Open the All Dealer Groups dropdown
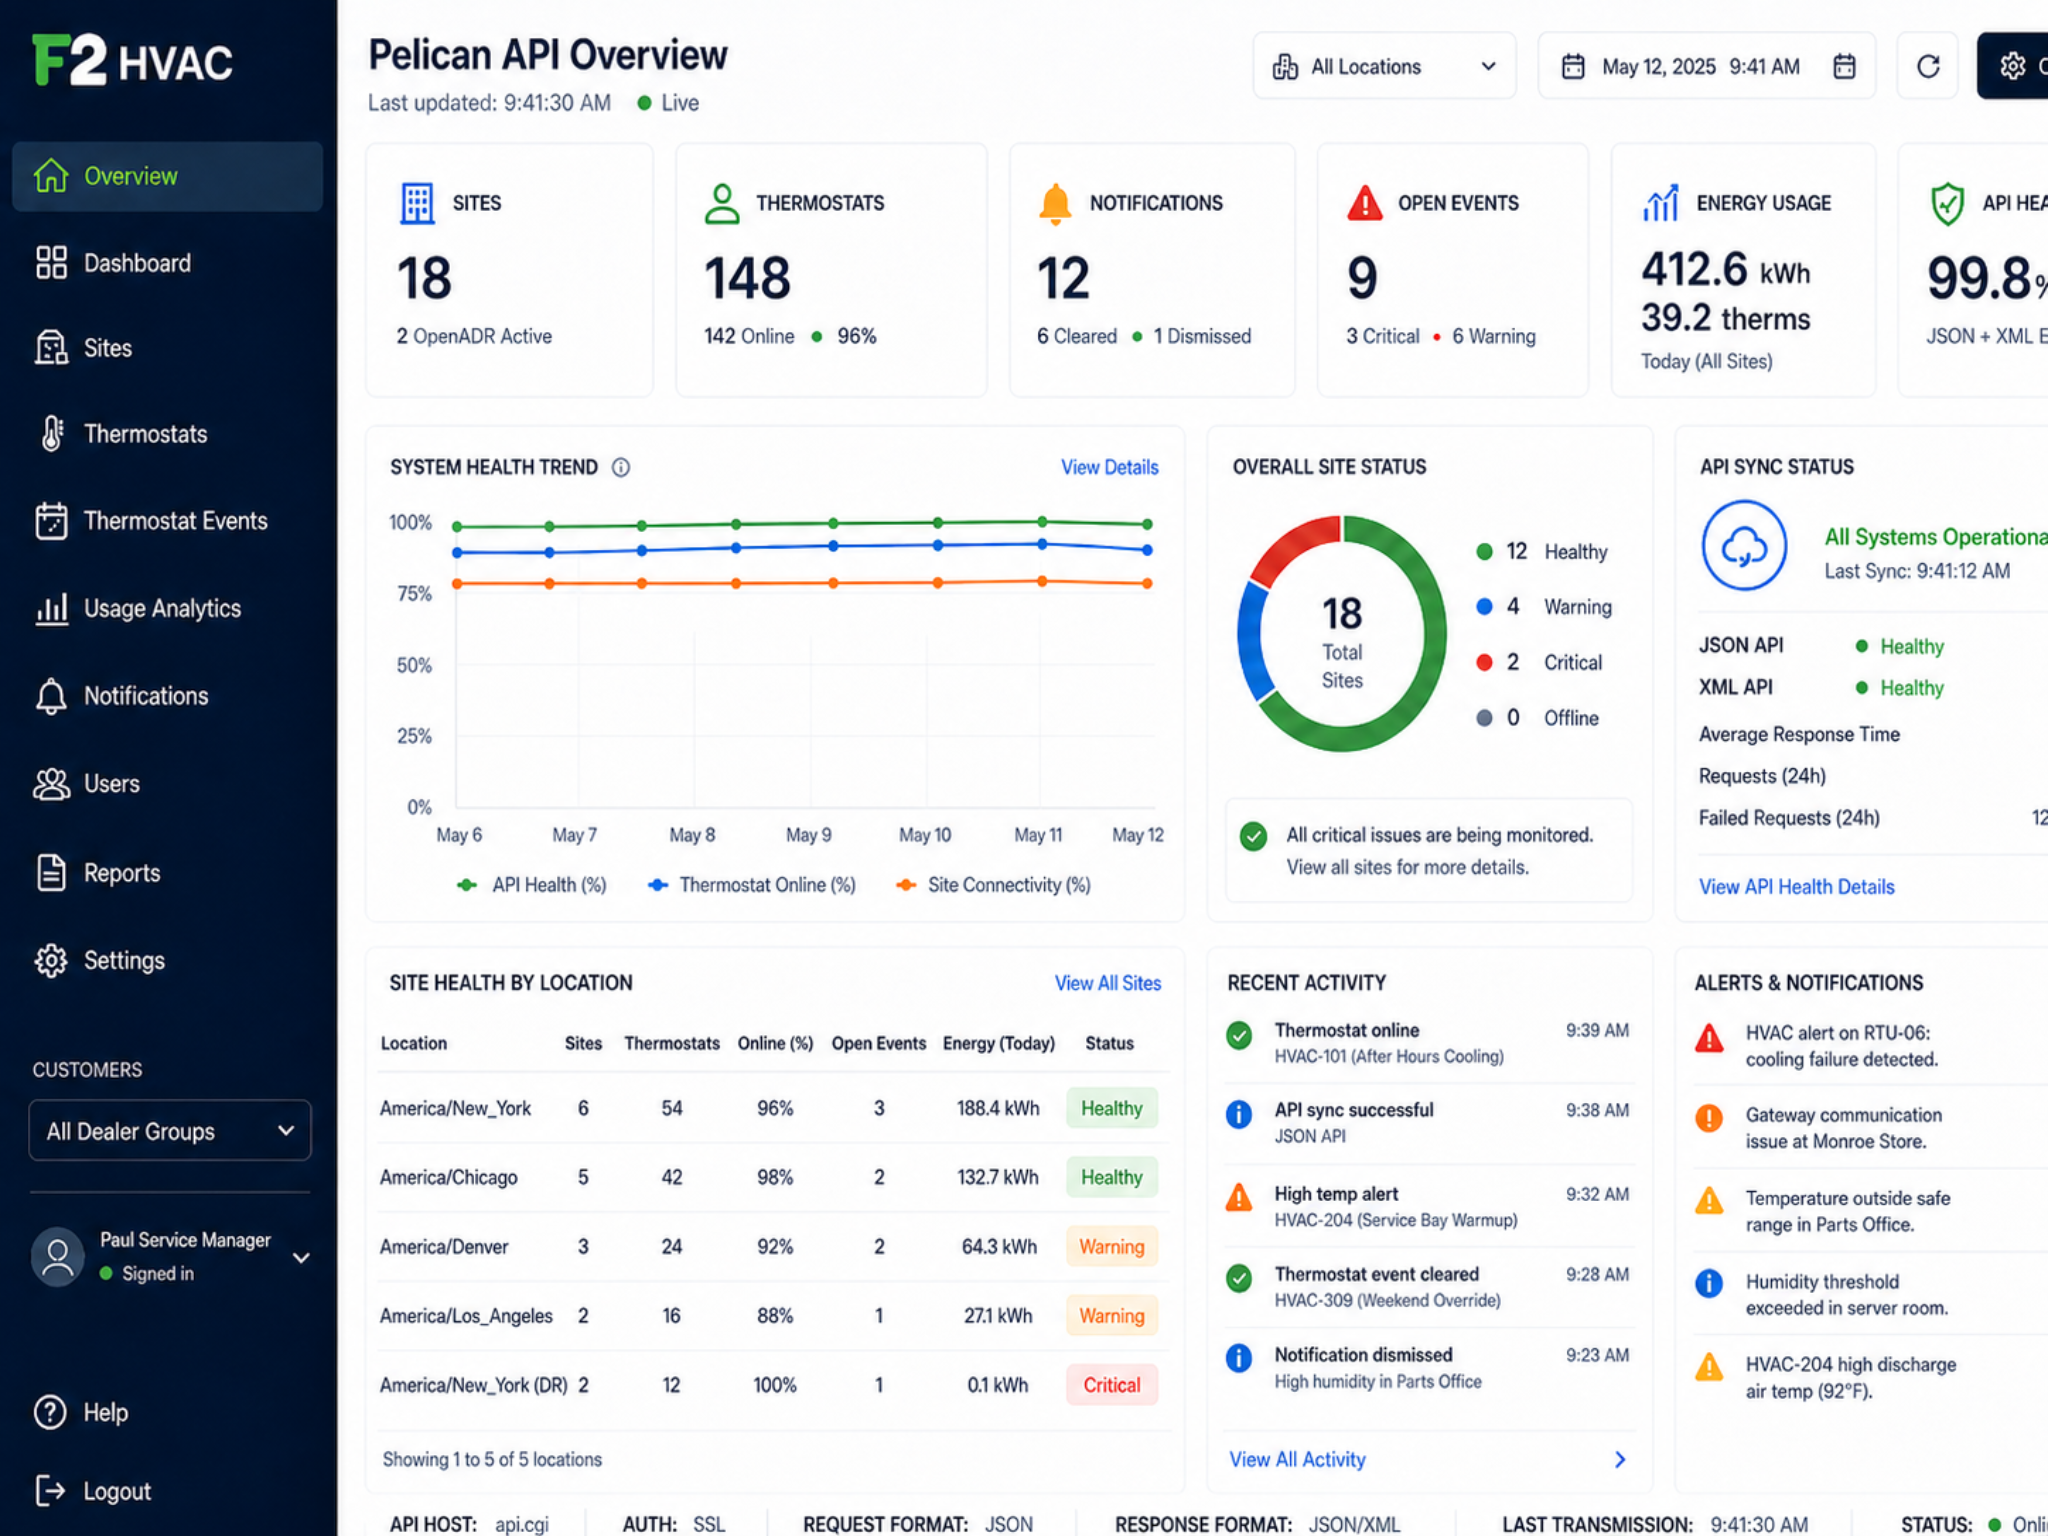The width and height of the screenshot is (2048, 1536). (170, 1131)
